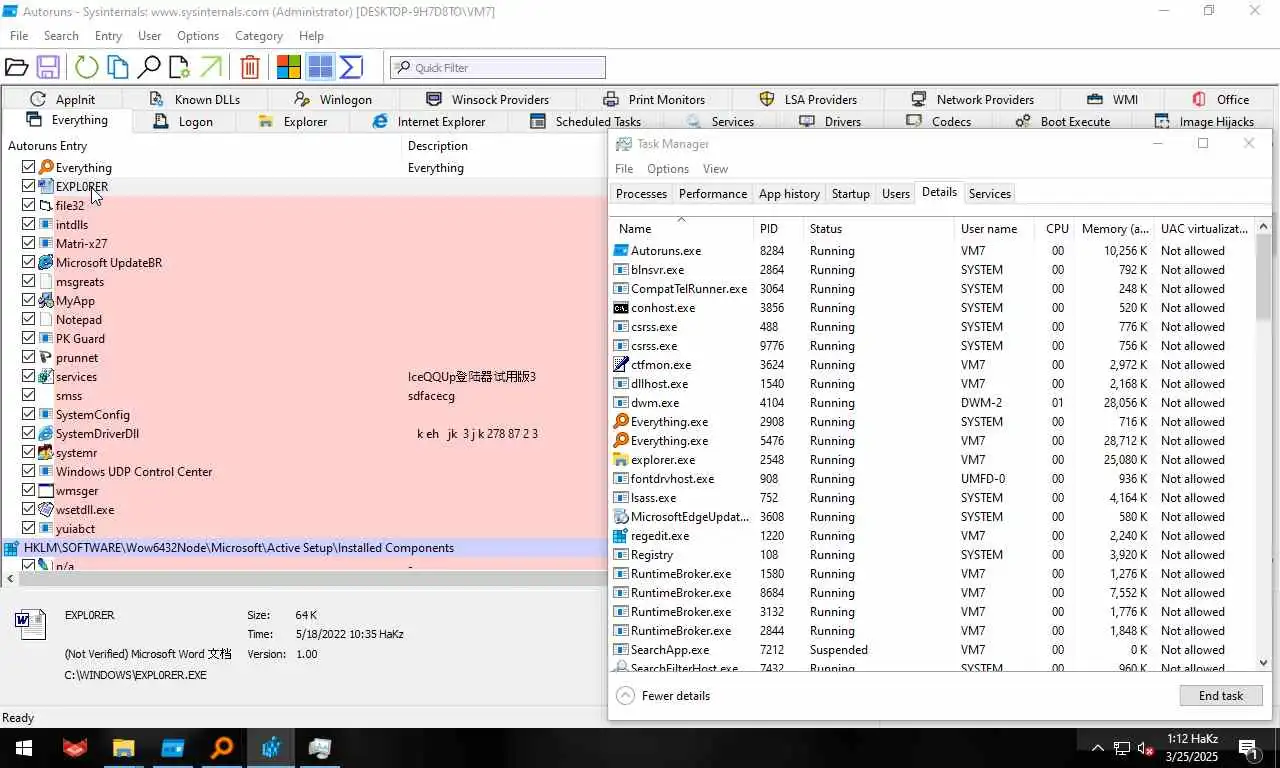The image size is (1280, 768).
Task: Click the Find magnifier toolbar icon
Action: pyautogui.click(x=148, y=67)
